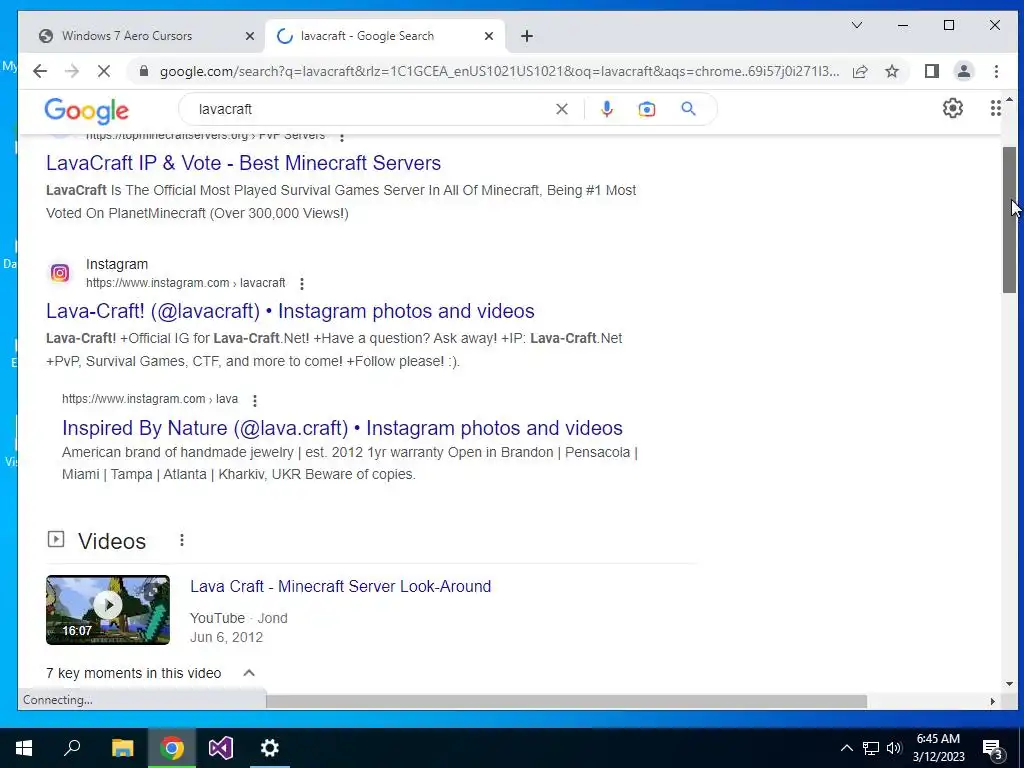
Task: Open the notification center
Action: click(x=993, y=750)
